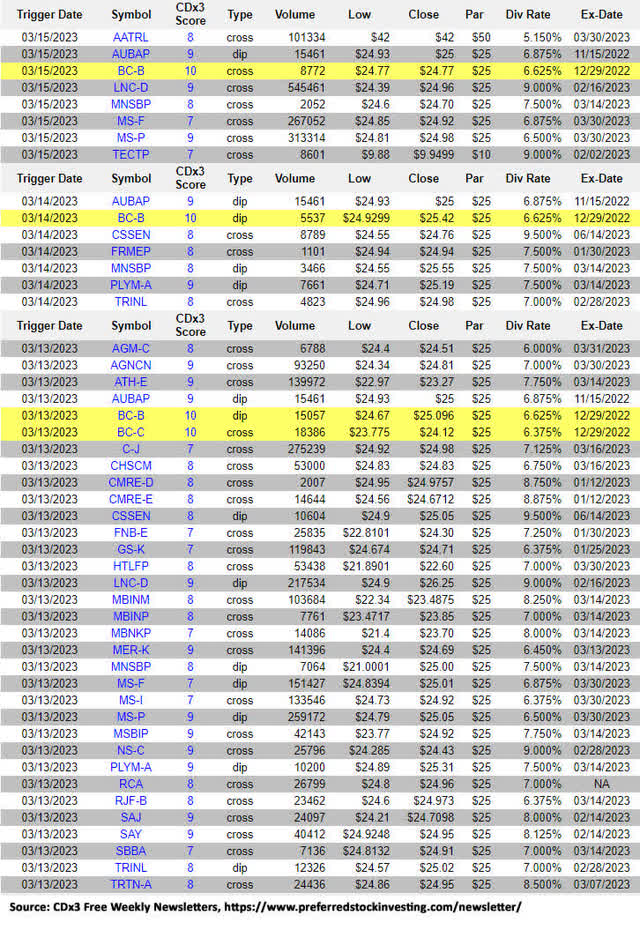Click BC-B symbol in the 03/15/2023 row
This screenshot has width=640, height=930.
[130, 71]
